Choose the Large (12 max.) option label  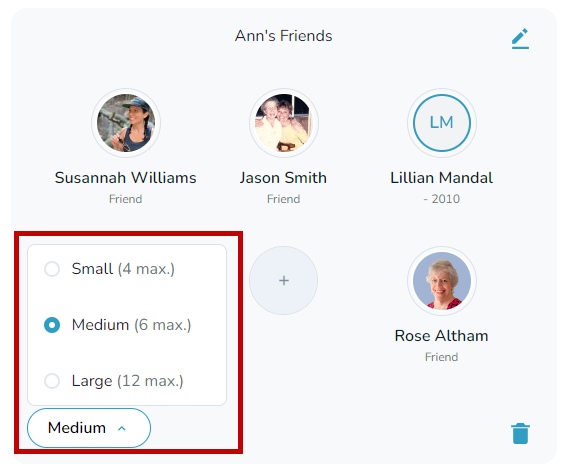(x=127, y=381)
